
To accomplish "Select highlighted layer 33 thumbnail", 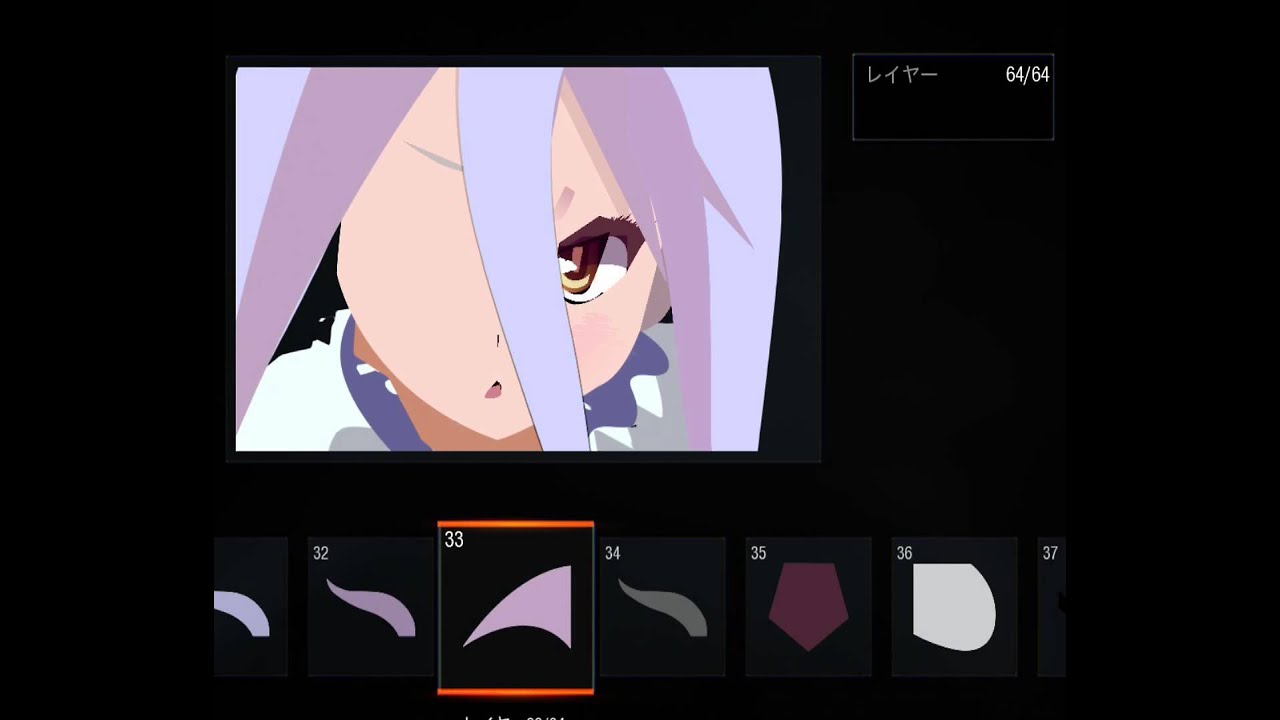I will coord(516,607).
